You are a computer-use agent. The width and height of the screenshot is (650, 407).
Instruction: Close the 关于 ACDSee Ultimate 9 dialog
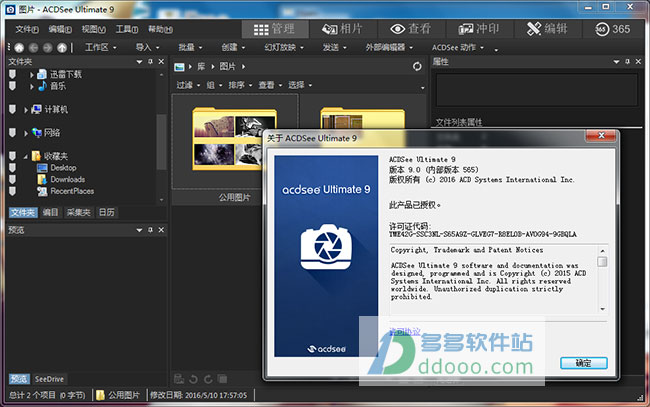[601, 136]
